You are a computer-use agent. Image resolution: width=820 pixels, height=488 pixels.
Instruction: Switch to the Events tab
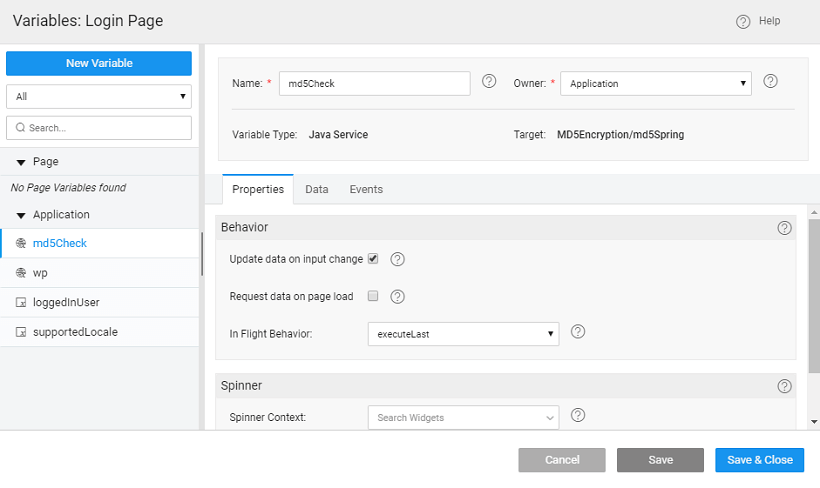[x=366, y=189]
